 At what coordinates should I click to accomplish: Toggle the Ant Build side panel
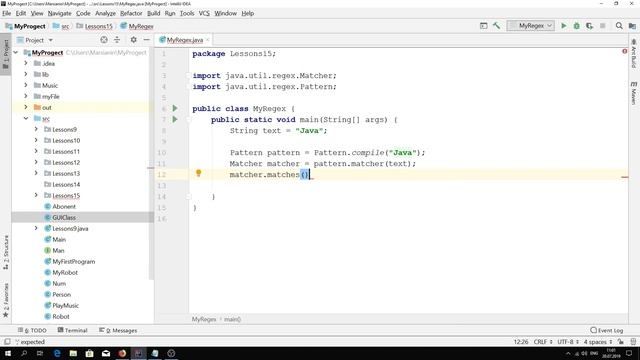(633, 53)
